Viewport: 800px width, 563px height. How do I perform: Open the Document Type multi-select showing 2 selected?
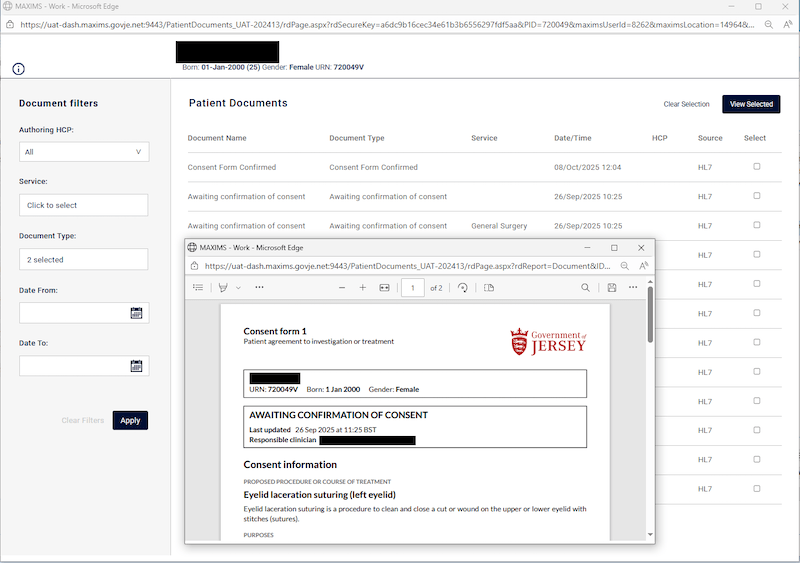coord(84,259)
